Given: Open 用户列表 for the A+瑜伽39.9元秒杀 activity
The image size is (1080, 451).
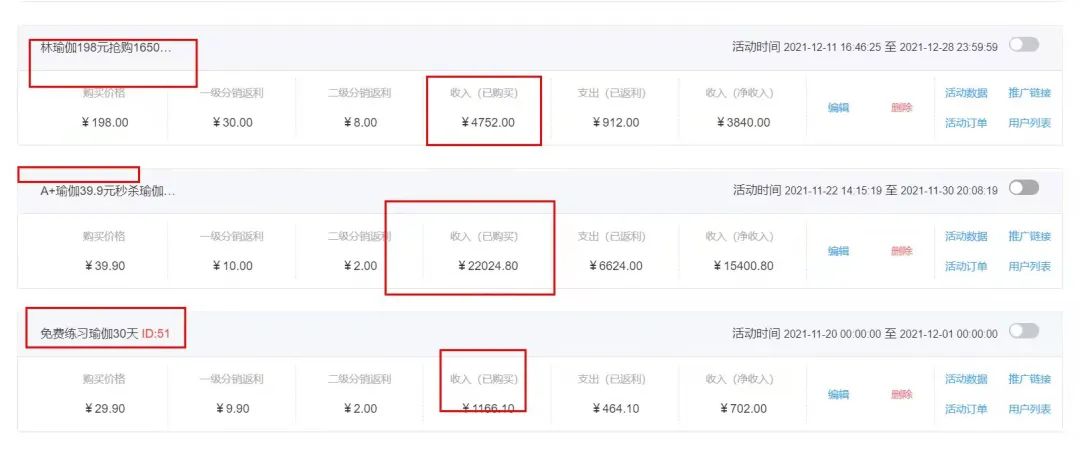Looking at the screenshot, I should point(1029,266).
